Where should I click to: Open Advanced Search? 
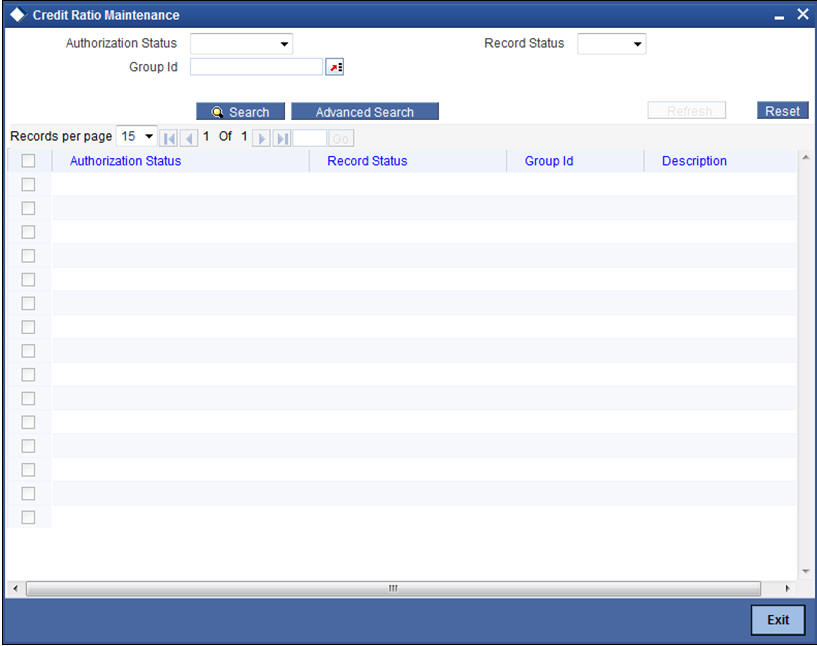pyautogui.click(x=365, y=111)
